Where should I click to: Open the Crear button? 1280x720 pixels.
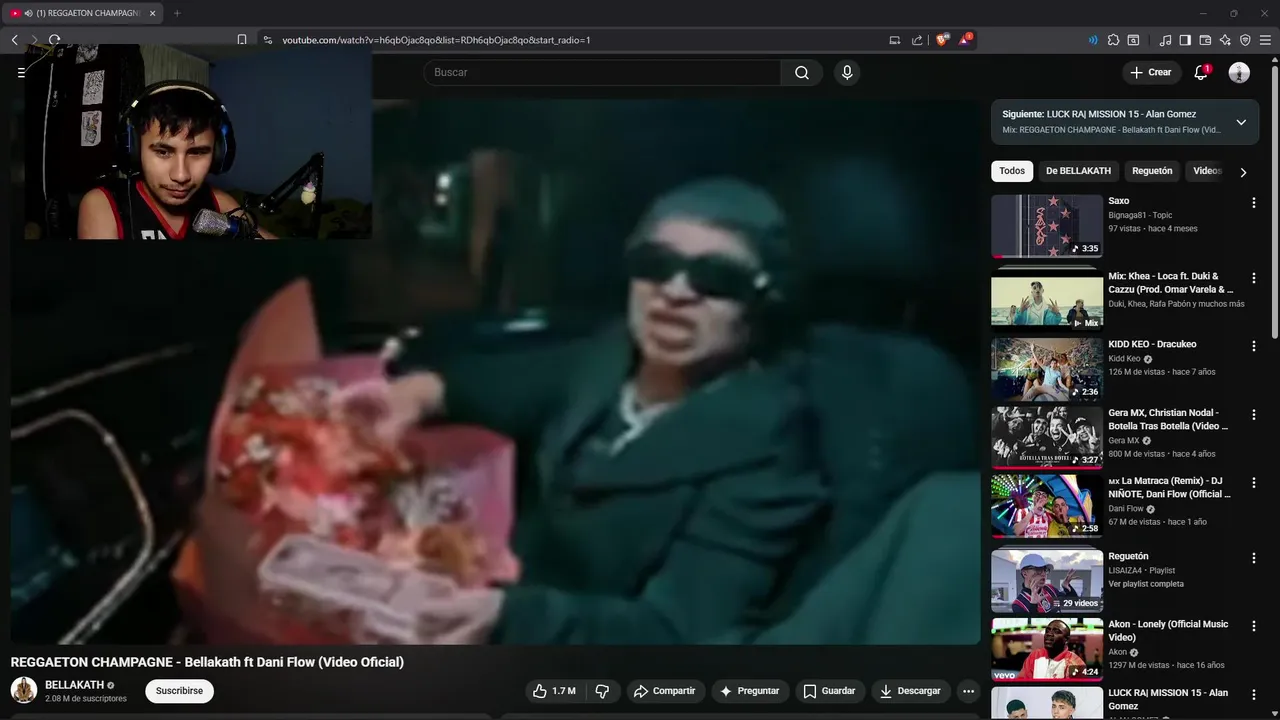(x=1151, y=72)
